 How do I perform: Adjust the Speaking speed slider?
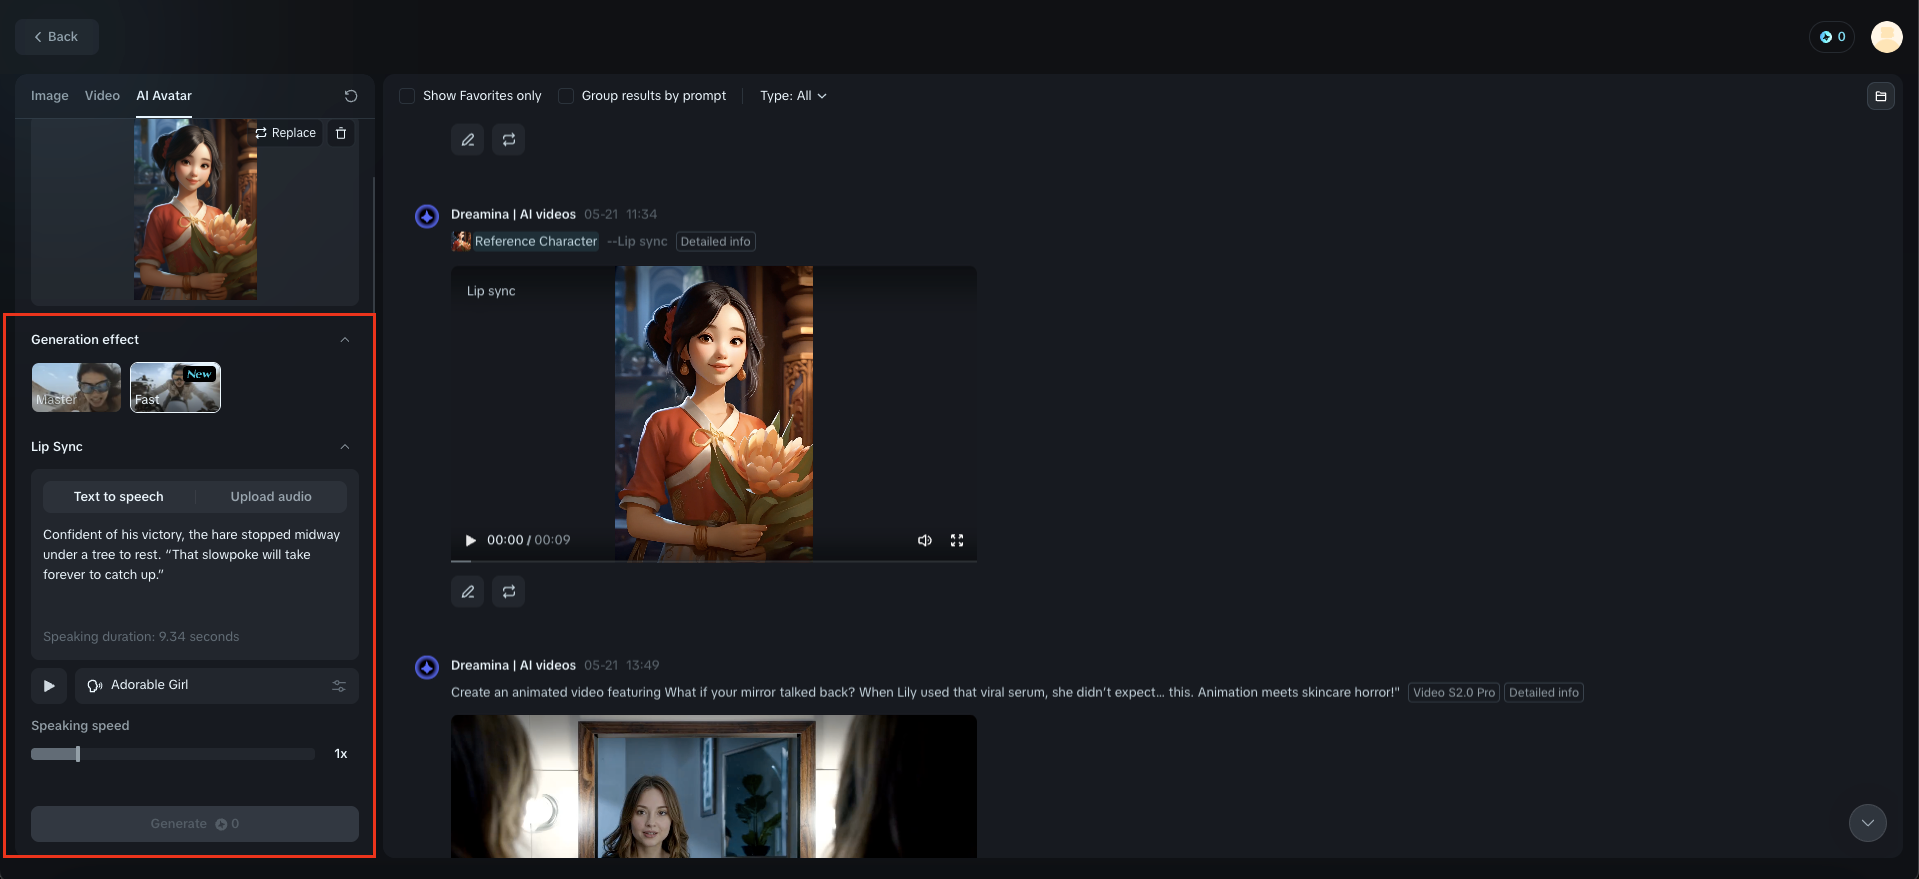point(173,754)
